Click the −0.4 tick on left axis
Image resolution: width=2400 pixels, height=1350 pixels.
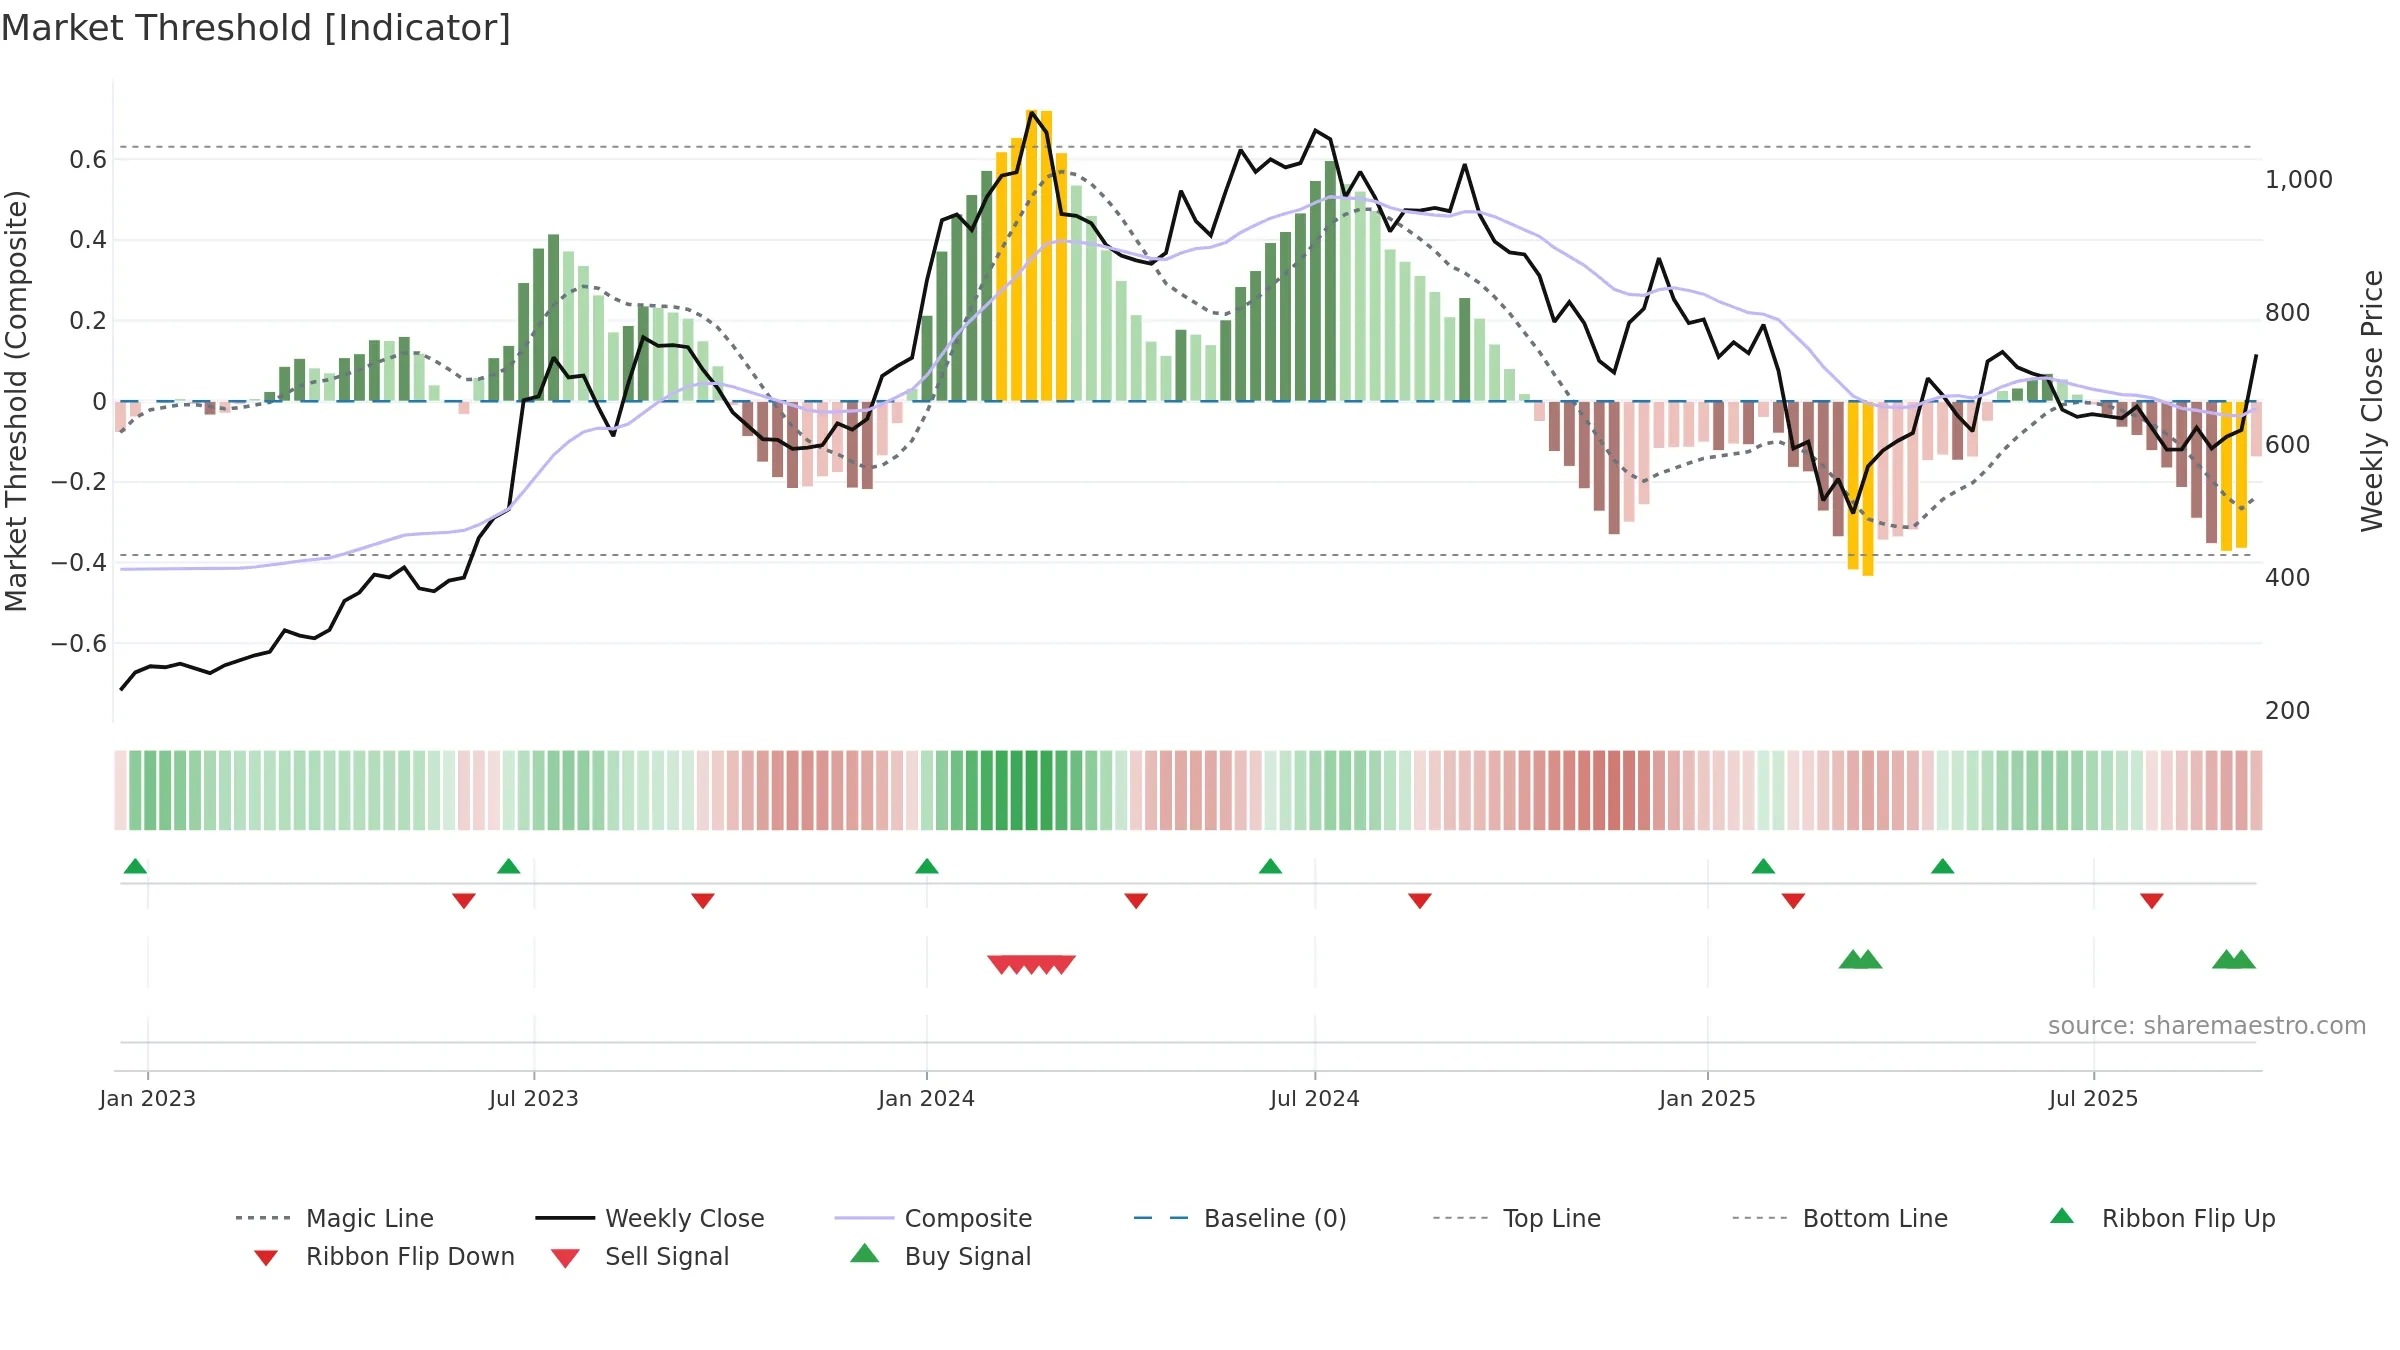[79, 563]
